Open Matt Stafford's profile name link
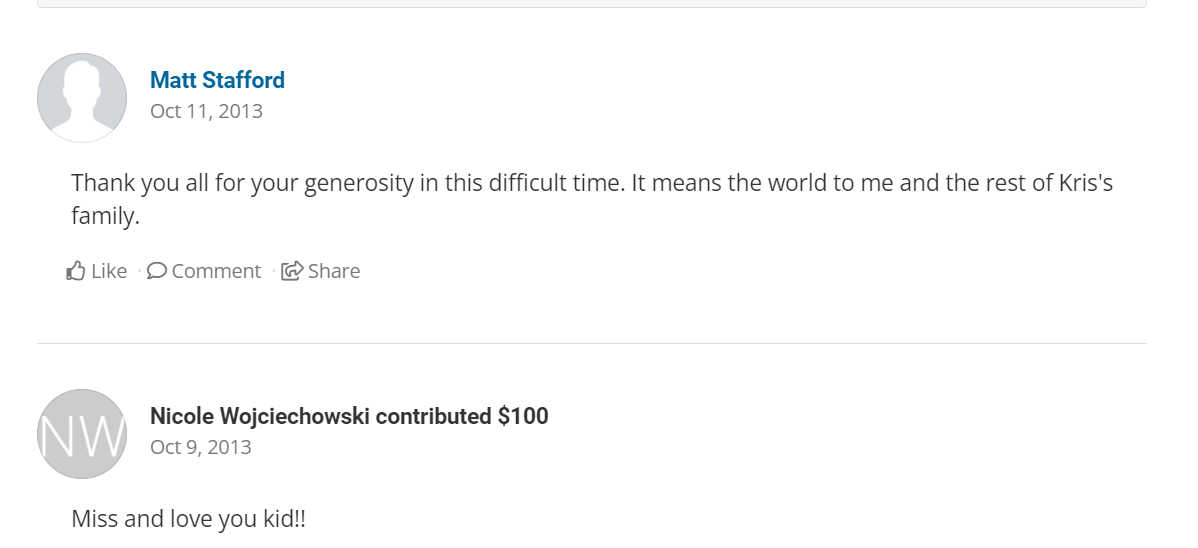The width and height of the screenshot is (1198, 548). point(217,80)
